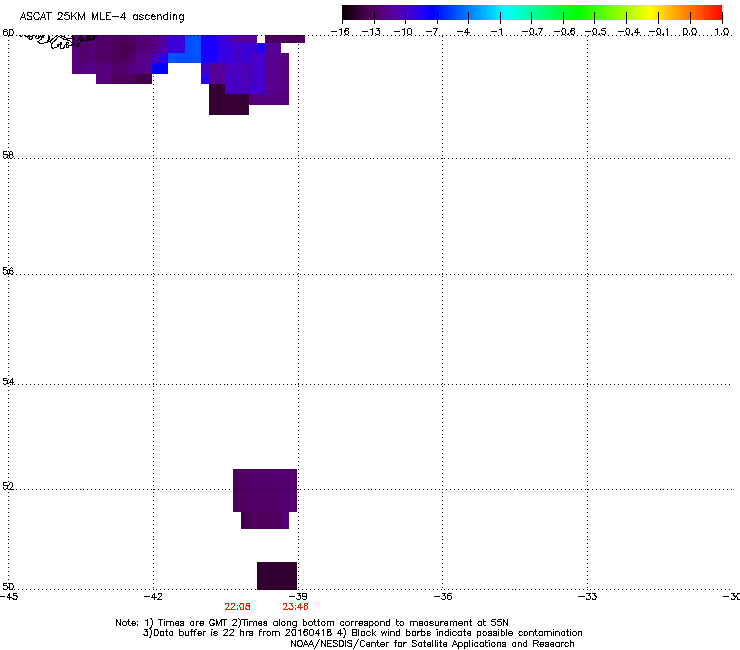Click the longitude label '-42'
The height and width of the screenshot is (650, 740).
[153, 597]
